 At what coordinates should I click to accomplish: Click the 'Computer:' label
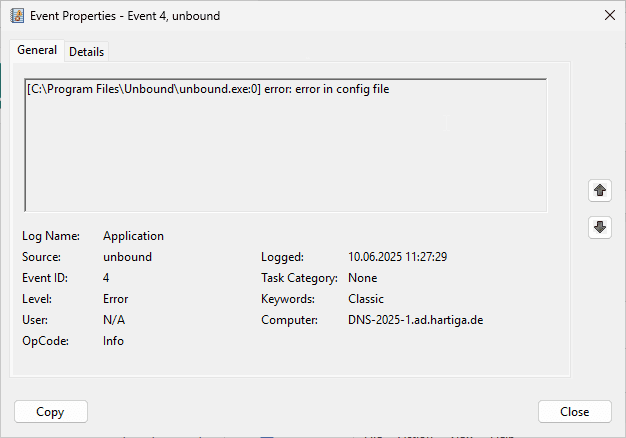(x=289, y=320)
